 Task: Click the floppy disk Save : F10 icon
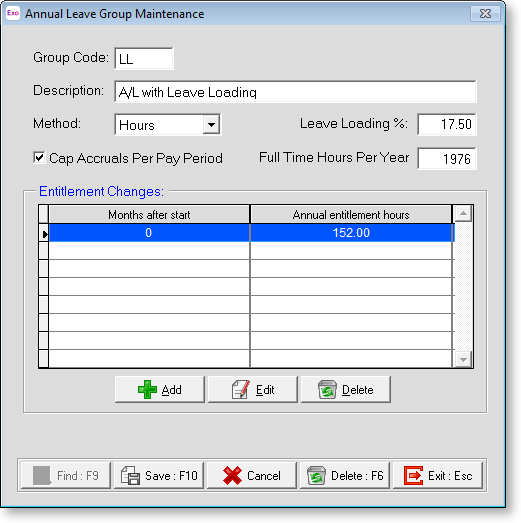point(130,475)
